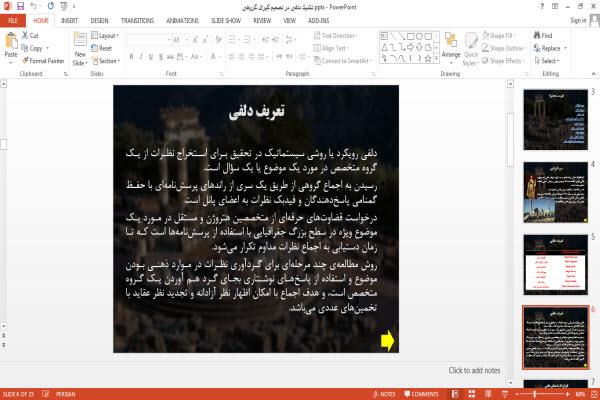Screen dimensions: 600x400
Task: Switch to the SLIDE SHOW tab
Action: (226, 21)
